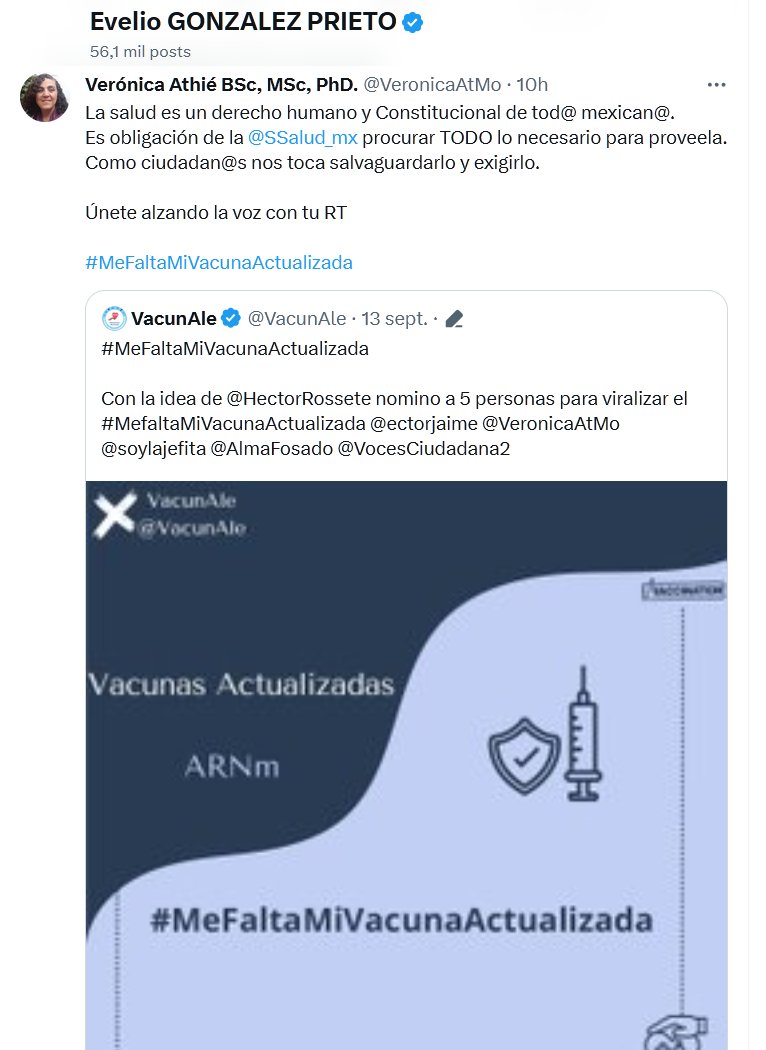Click the X logo in the image

114,515
